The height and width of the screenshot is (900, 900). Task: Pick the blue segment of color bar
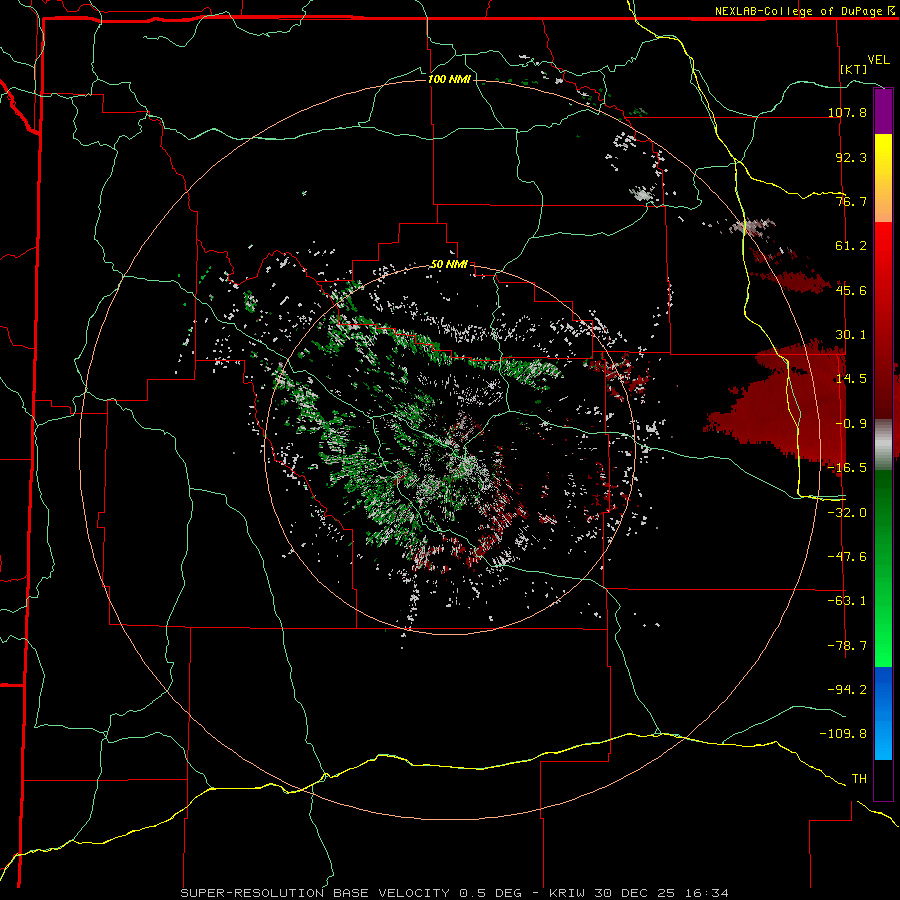pos(883,713)
